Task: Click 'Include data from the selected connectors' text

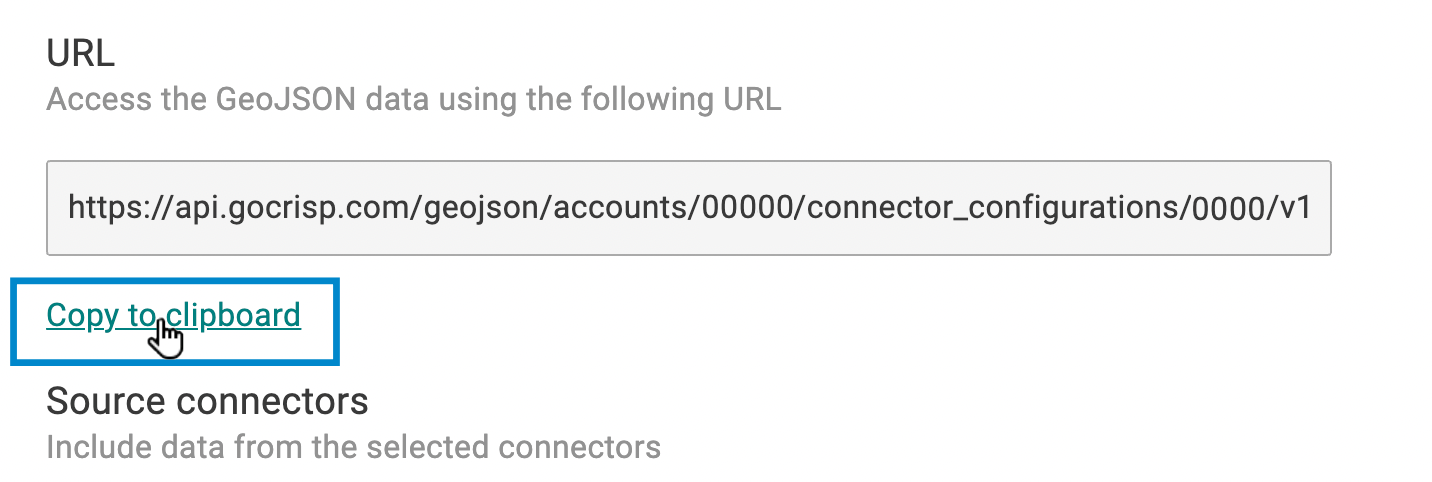Action: coord(353,446)
